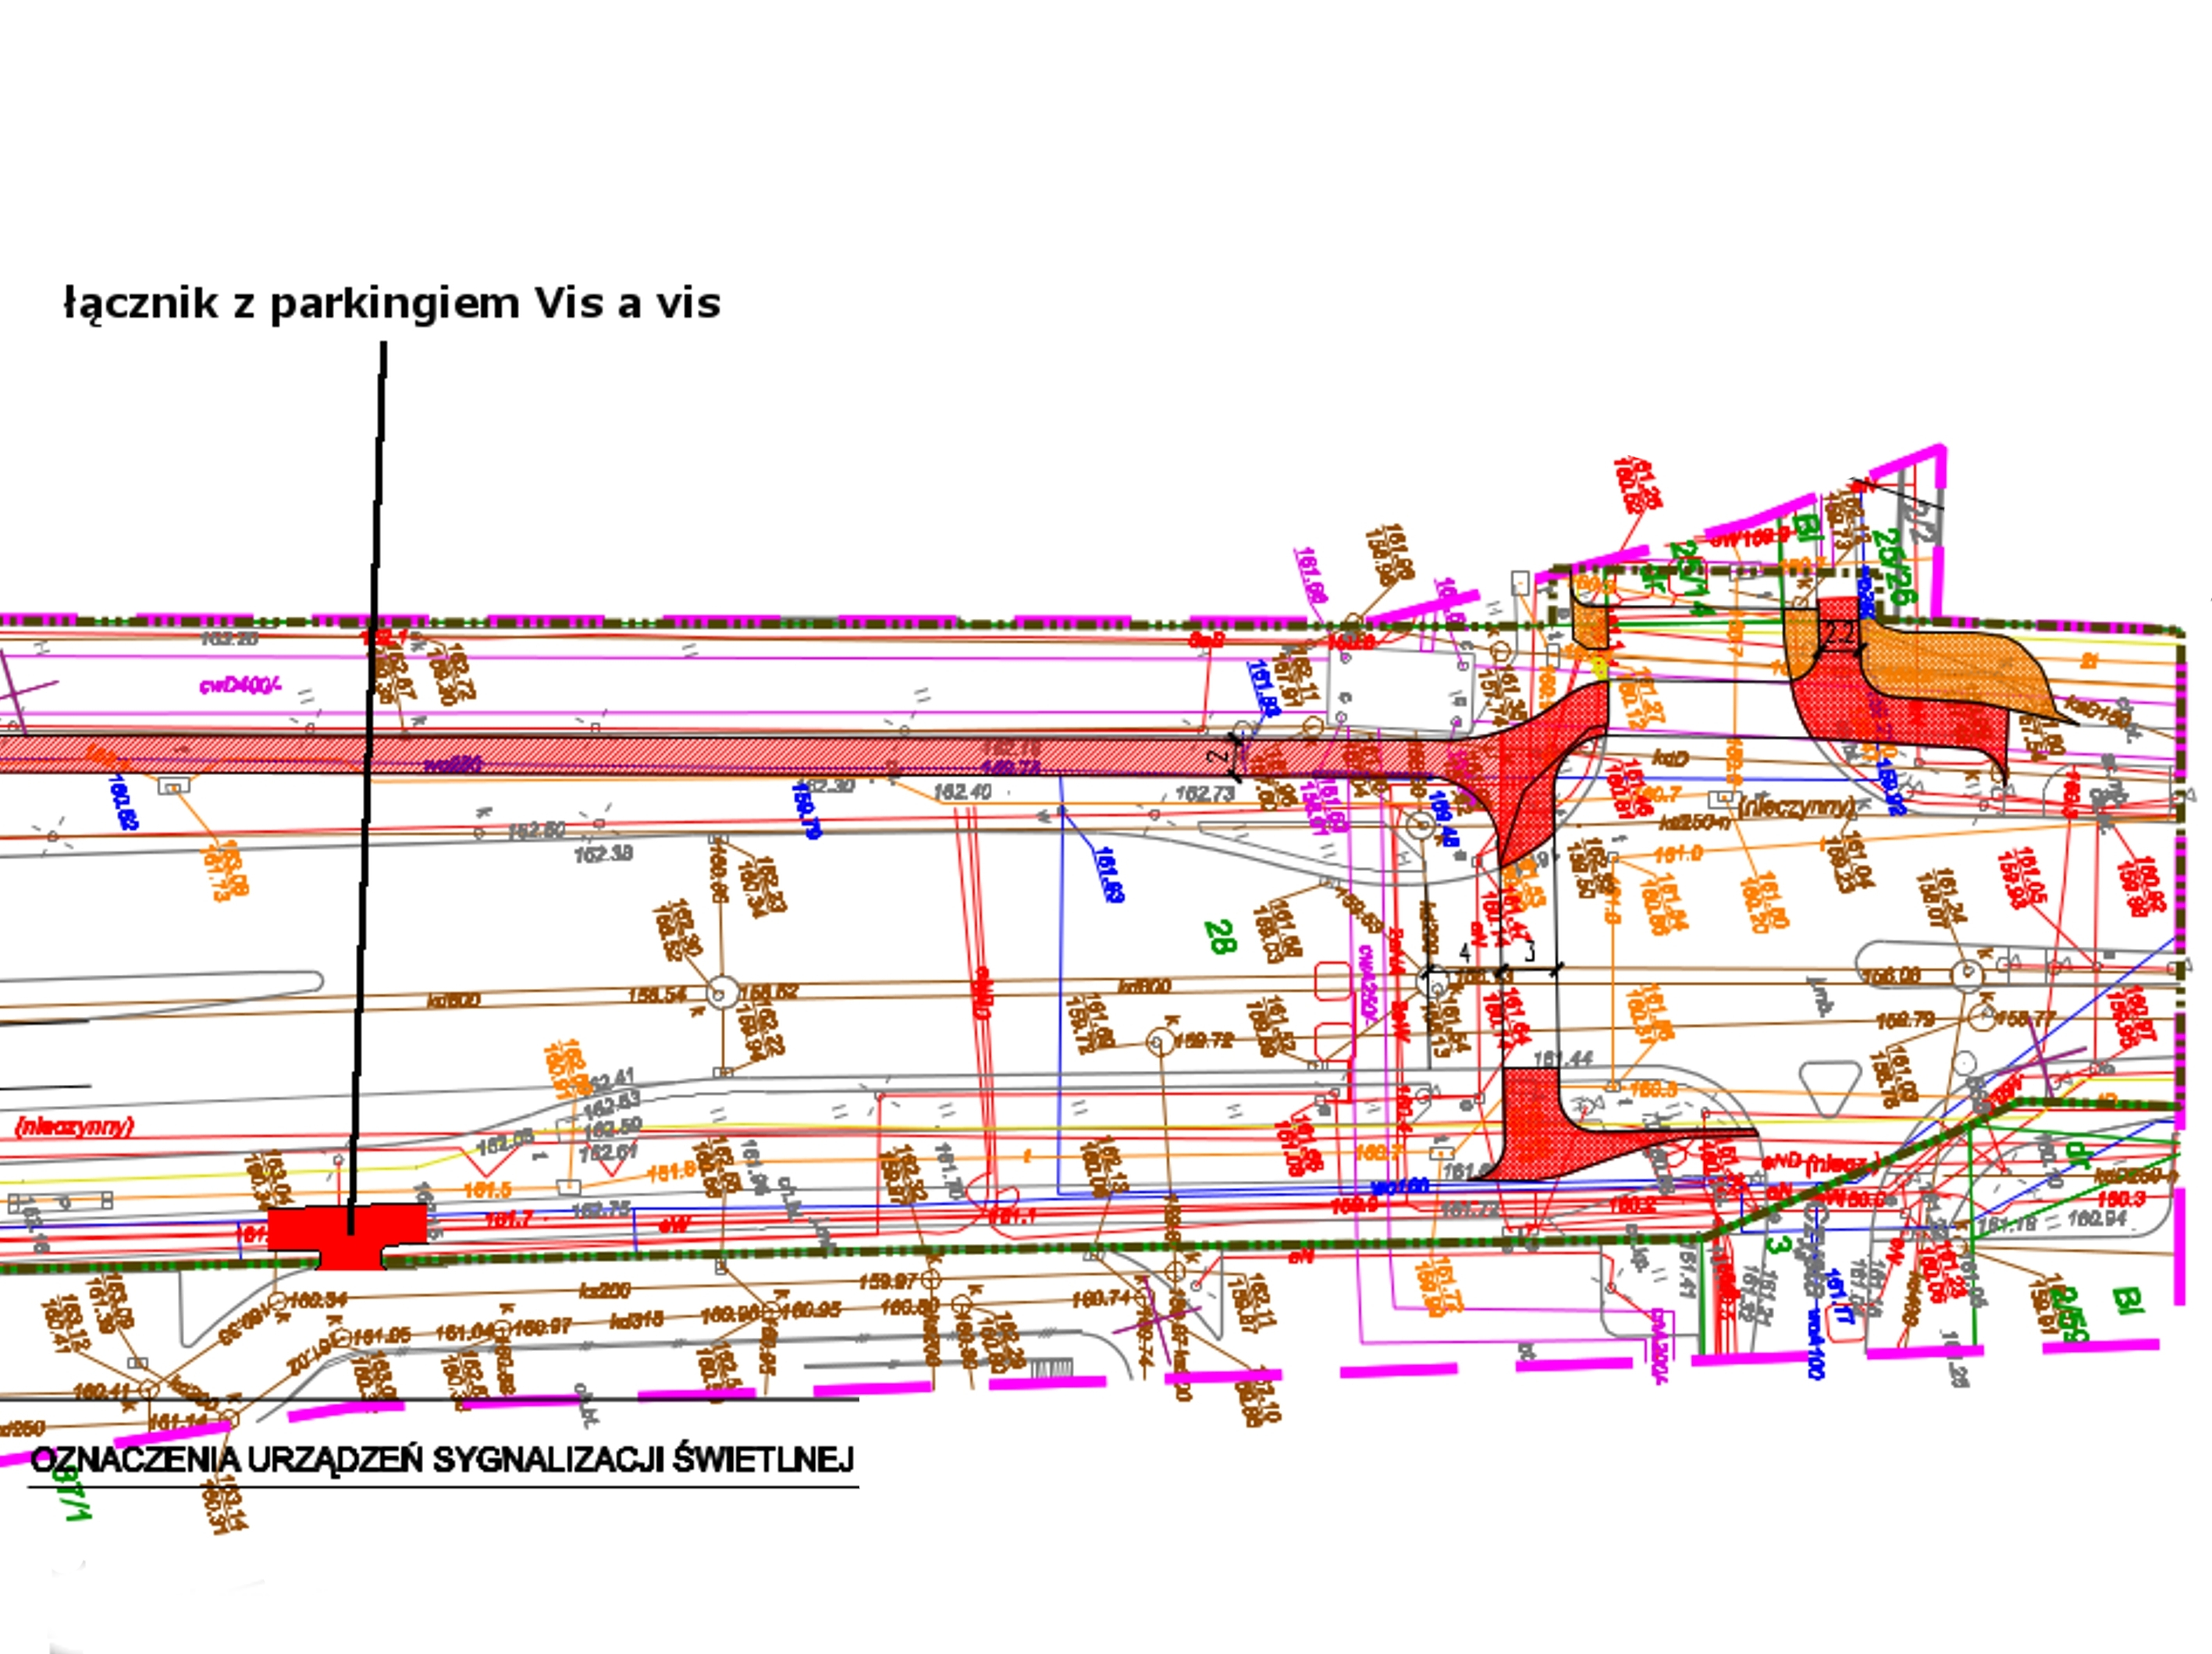Click the brown elevation '159.97'
This screenshot has width=2212, height=1654.
click(x=888, y=1281)
